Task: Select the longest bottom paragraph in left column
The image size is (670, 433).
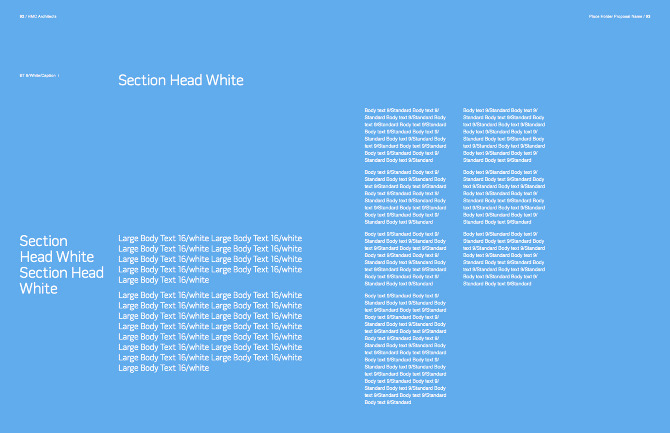Action: (x=405, y=348)
